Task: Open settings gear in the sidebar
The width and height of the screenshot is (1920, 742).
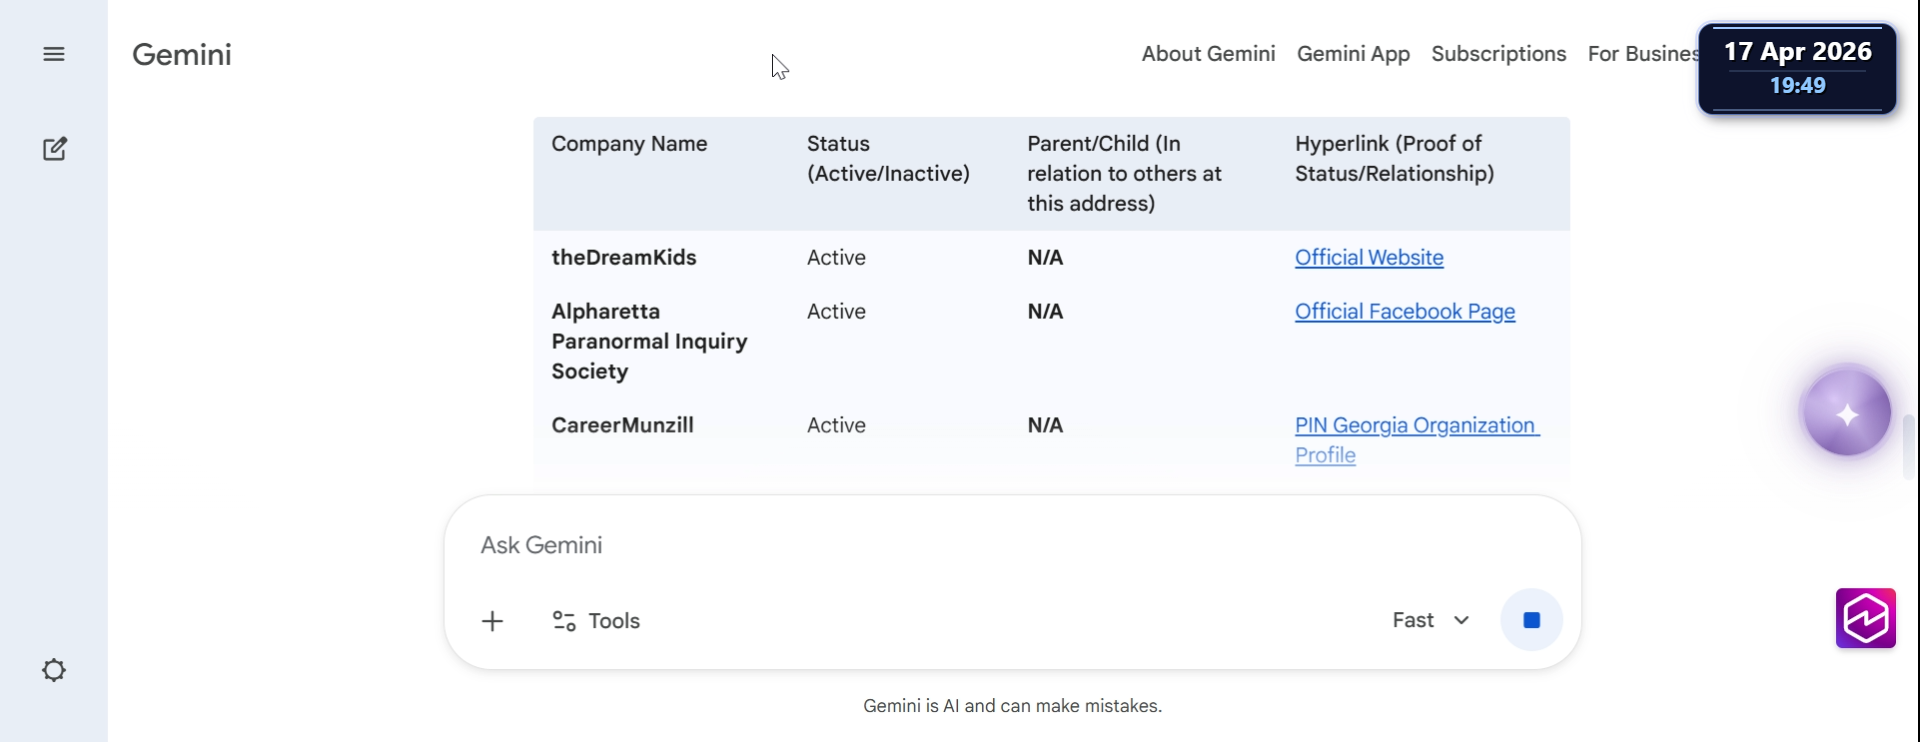Action: pyautogui.click(x=54, y=670)
